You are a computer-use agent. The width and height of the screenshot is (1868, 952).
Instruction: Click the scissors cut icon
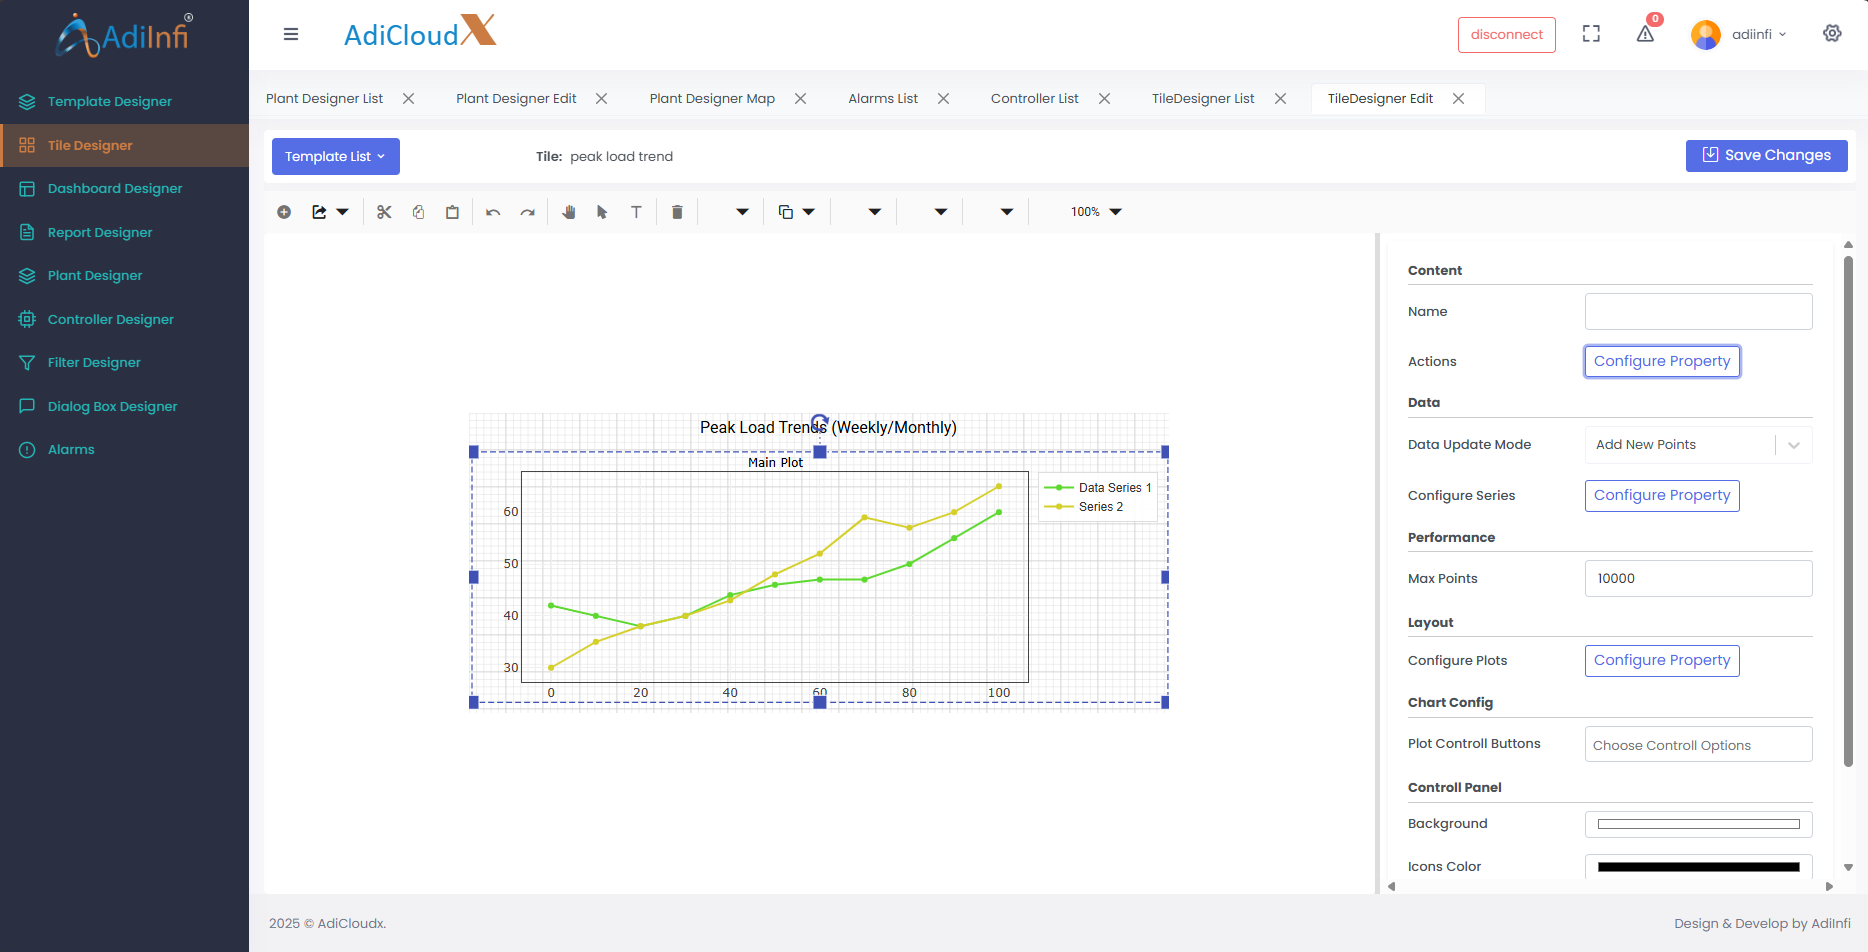point(384,212)
